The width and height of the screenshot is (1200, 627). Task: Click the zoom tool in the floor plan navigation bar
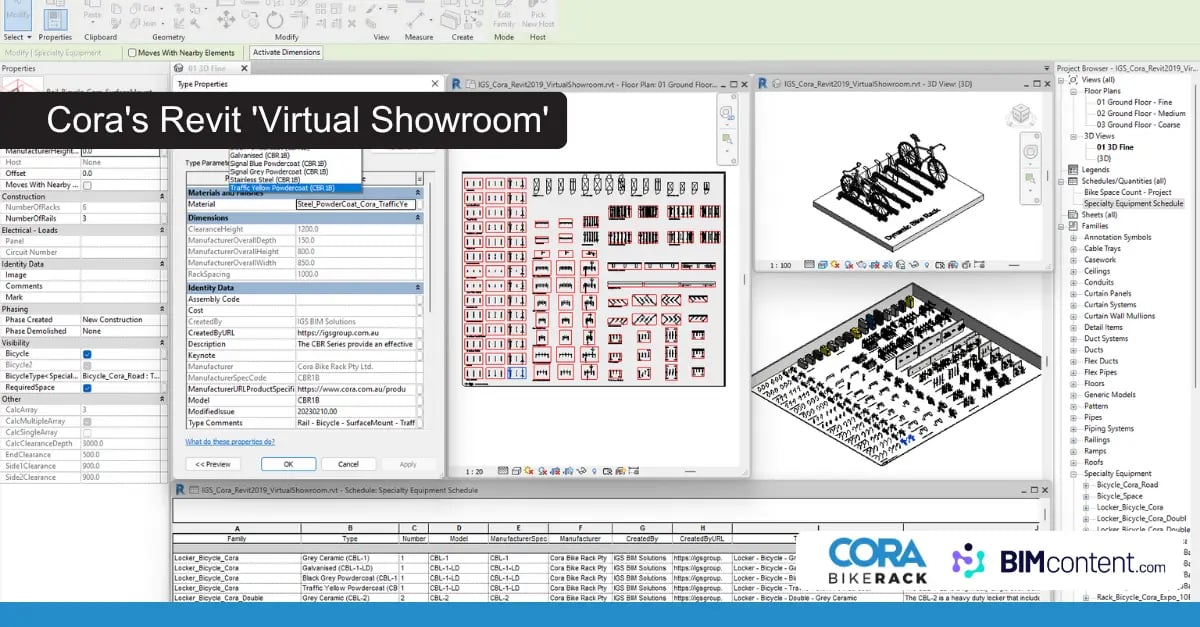click(x=729, y=141)
